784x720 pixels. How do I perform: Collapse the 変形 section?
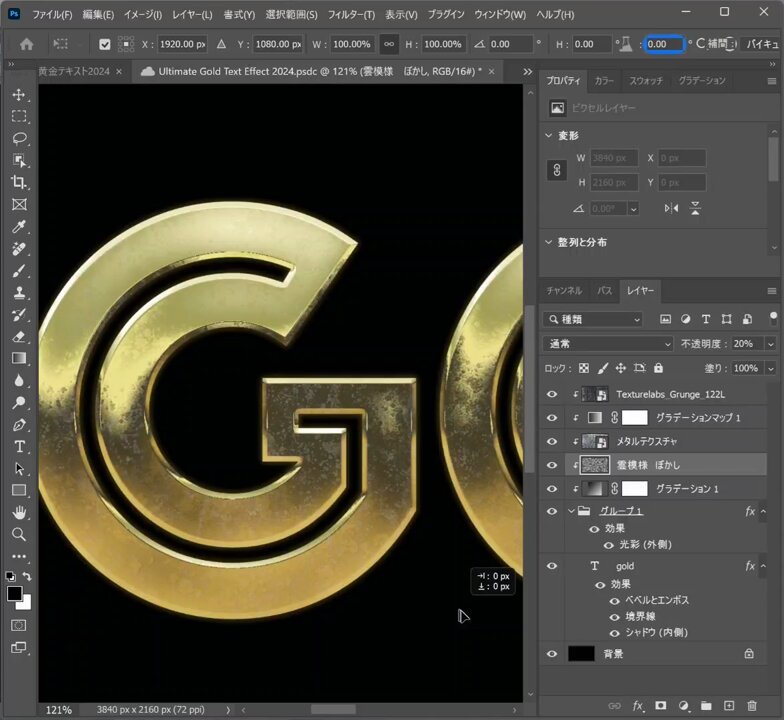pos(548,136)
